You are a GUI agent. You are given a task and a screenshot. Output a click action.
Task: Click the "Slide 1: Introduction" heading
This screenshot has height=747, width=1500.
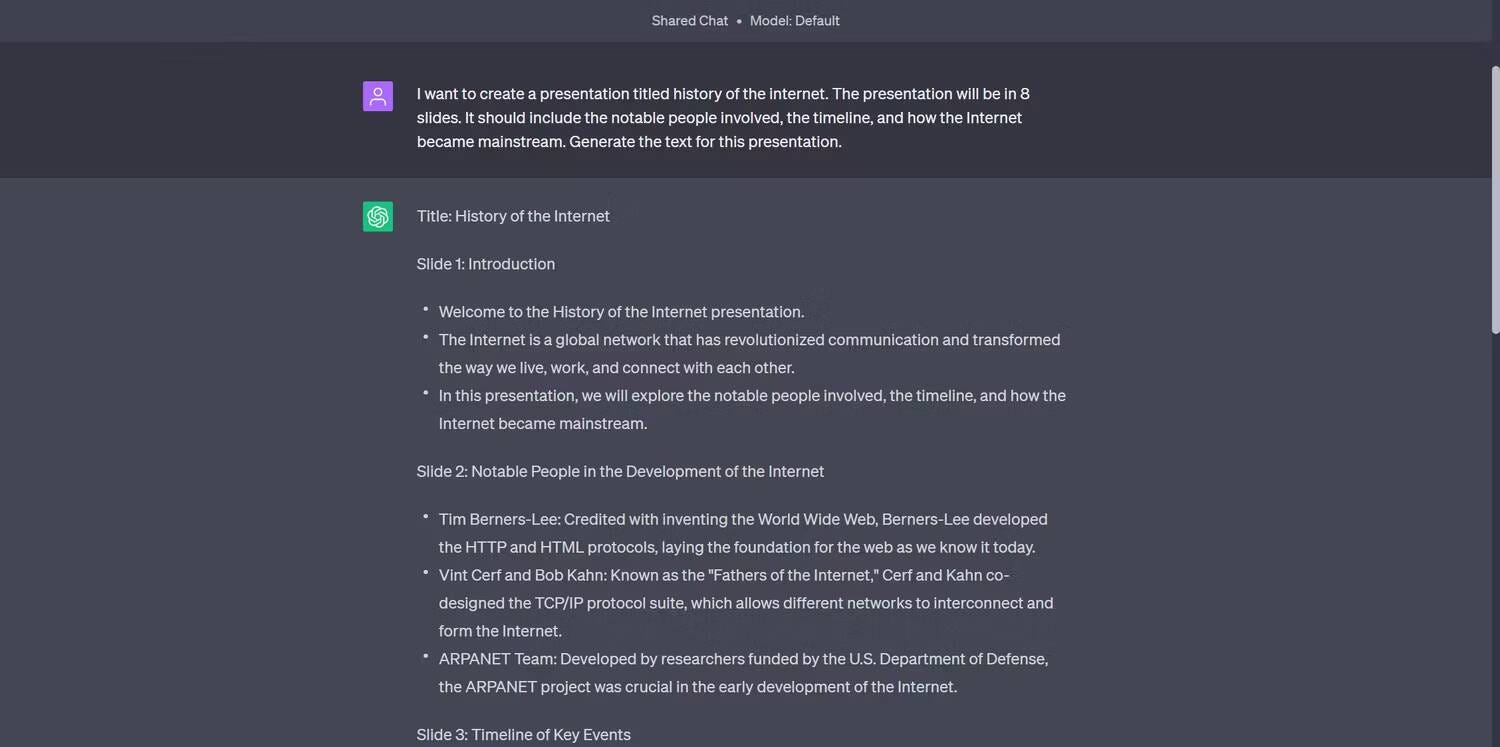pyautogui.click(x=486, y=264)
